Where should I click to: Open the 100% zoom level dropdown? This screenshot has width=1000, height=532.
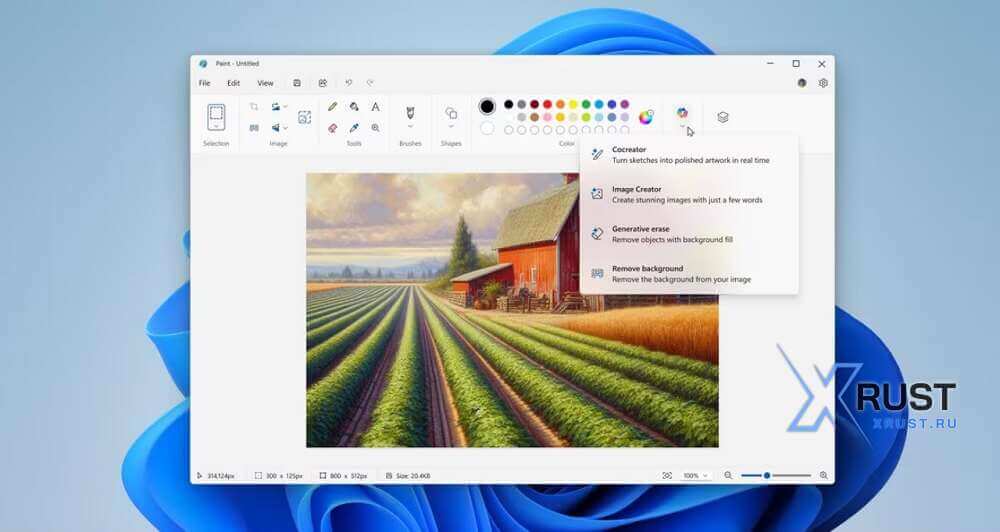[x=695, y=476]
